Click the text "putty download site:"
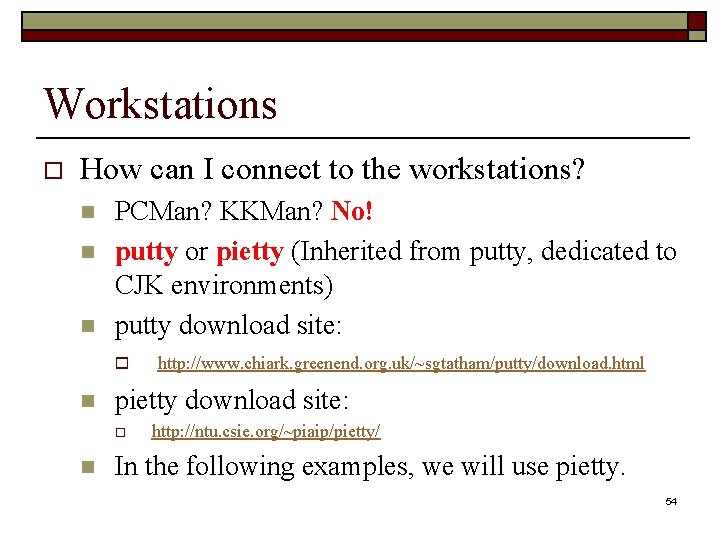 click(228, 326)
